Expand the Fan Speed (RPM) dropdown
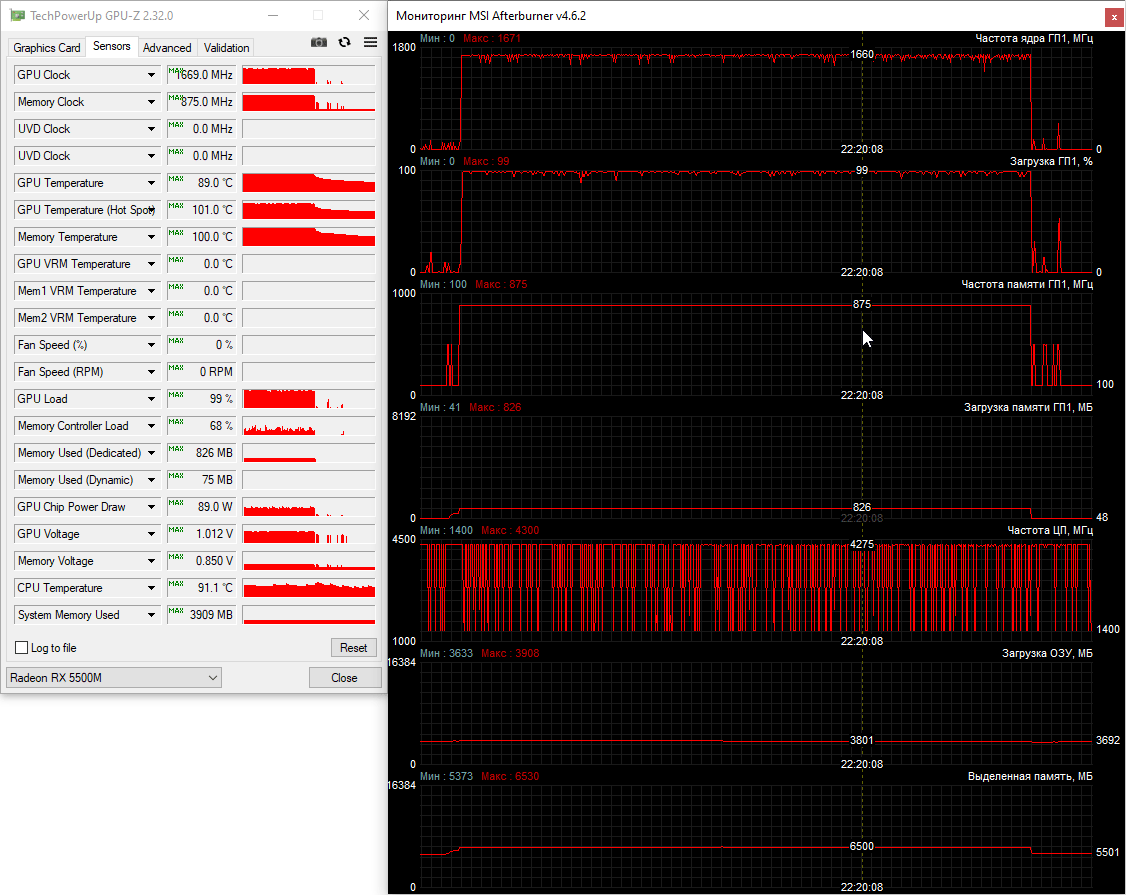1126x895 pixels. pos(151,372)
